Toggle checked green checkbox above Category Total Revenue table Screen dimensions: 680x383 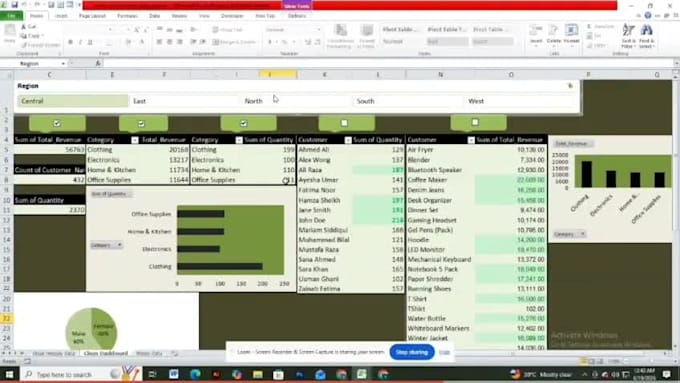coord(141,124)
